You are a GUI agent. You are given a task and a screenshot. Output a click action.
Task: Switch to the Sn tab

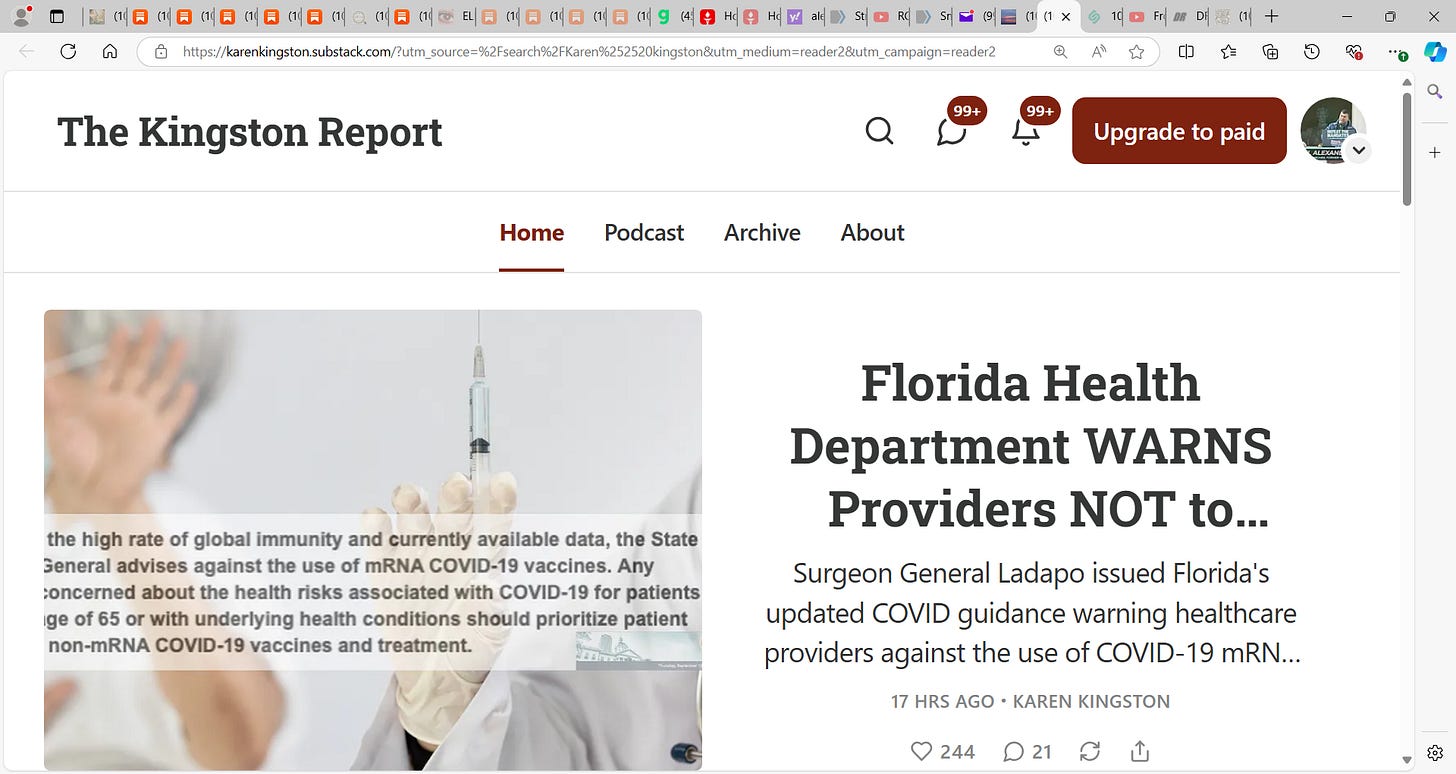pos(934,16)
